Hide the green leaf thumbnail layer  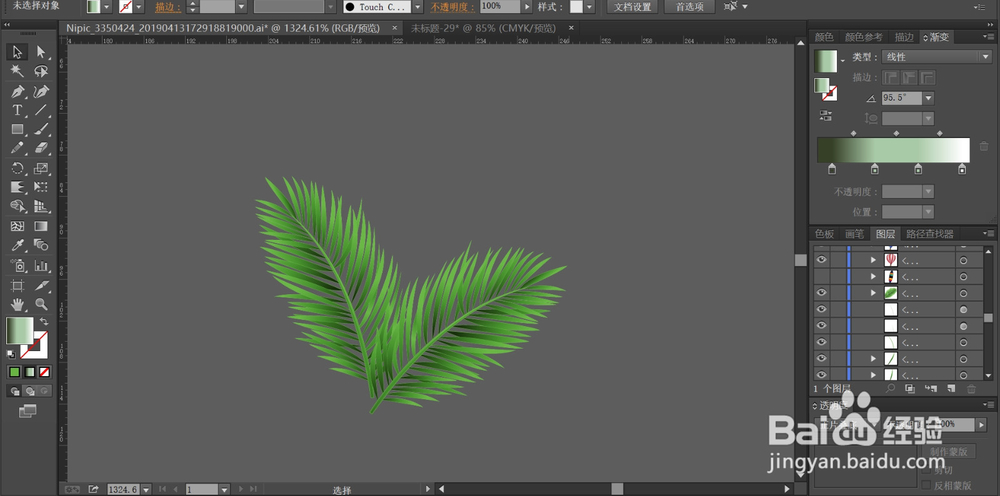[821, 293]
